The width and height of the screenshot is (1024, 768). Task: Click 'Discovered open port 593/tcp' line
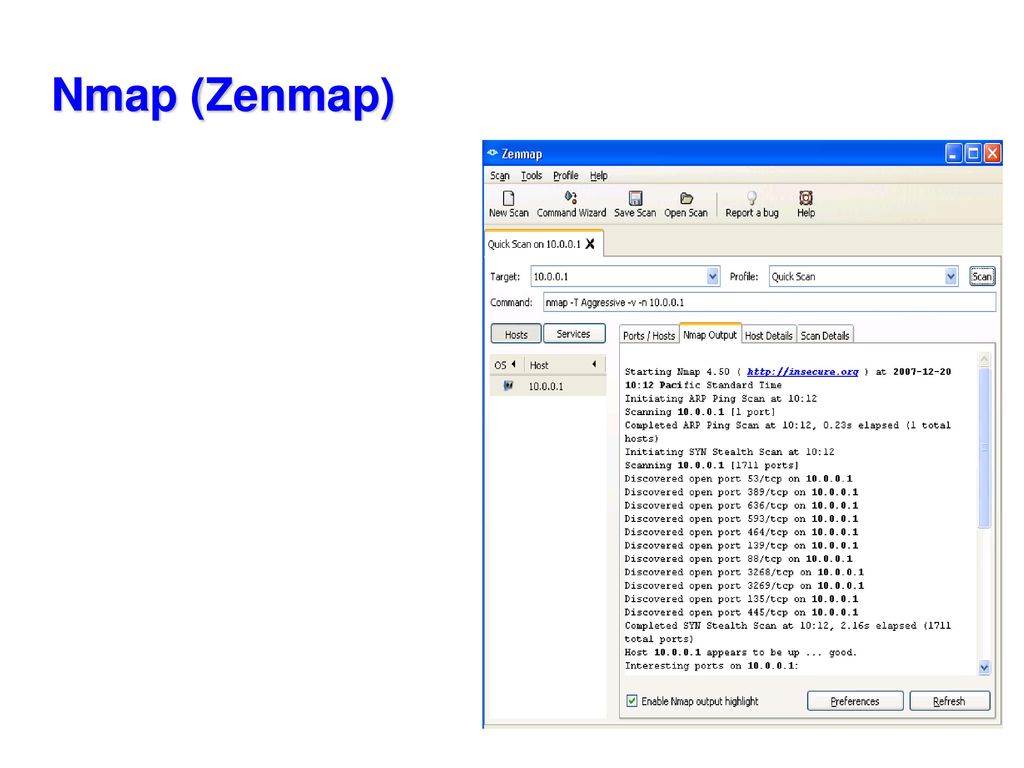741,519
